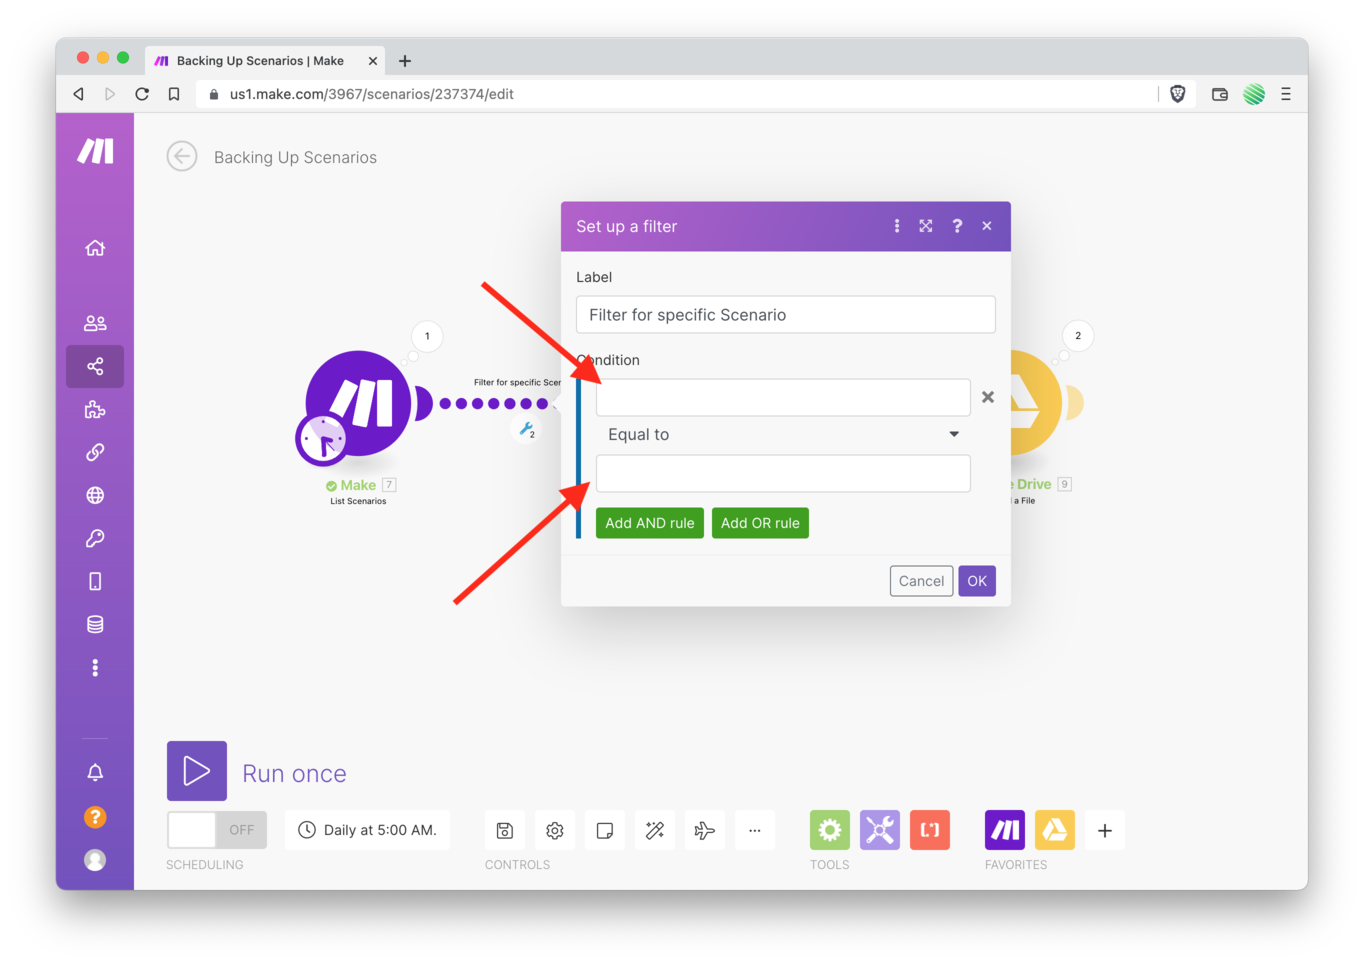The height and width of the screenshot is (964, 1364).
Task: Close the Backing Up Scenarios browser tab
Action: click(x=373, y=61)
